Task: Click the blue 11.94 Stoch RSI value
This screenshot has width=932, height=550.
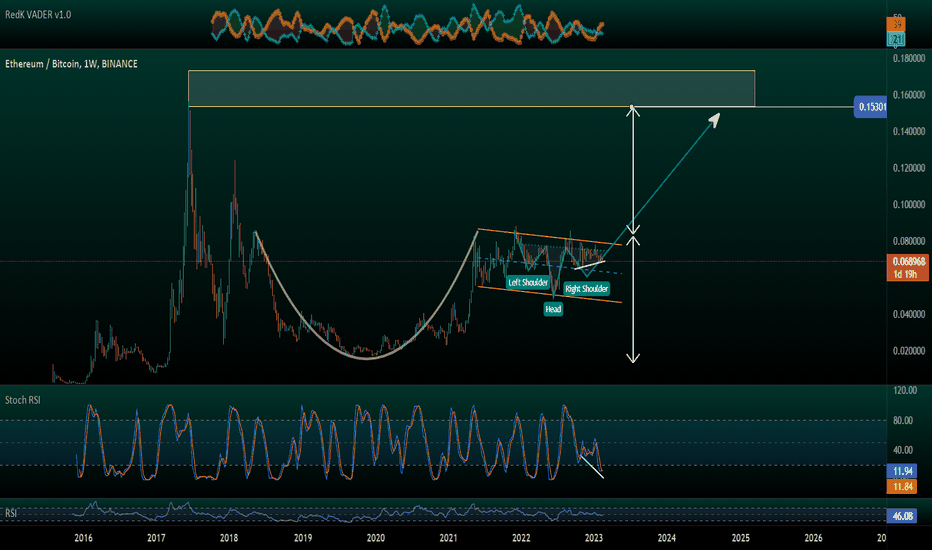Action: [902, 472]
